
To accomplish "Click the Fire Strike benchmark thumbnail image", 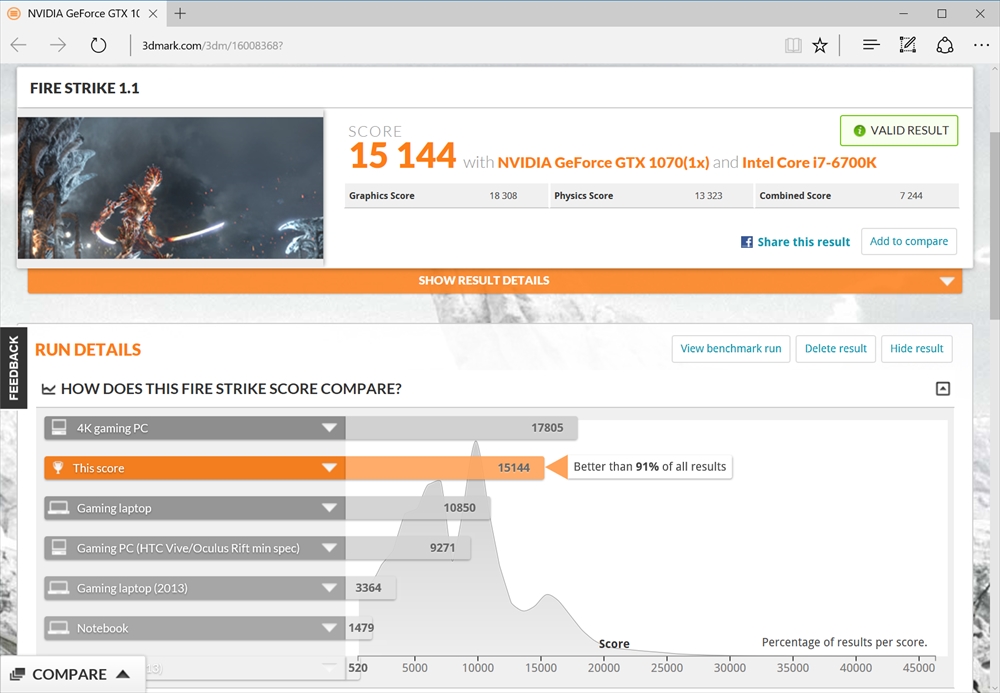I will [x=171, y=187].
